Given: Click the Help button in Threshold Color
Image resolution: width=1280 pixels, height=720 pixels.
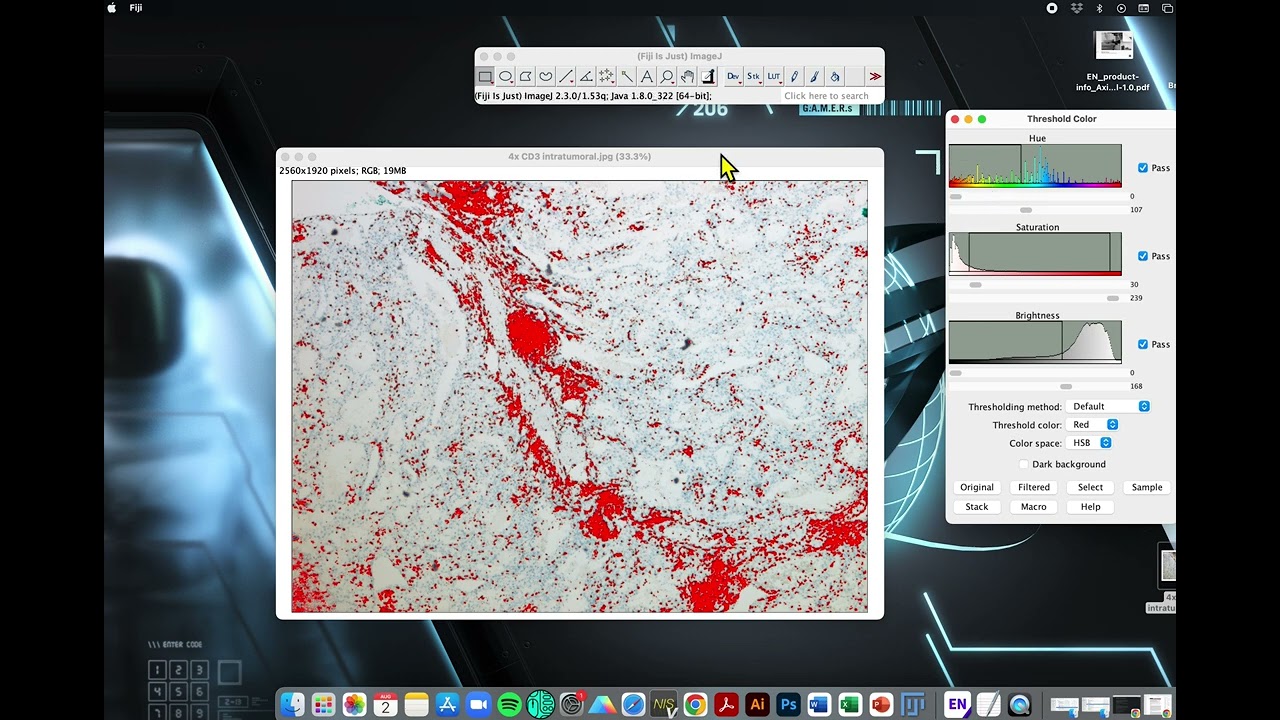Looking at the screenshot, I should pyautogui.click(x=1090, y=507).
